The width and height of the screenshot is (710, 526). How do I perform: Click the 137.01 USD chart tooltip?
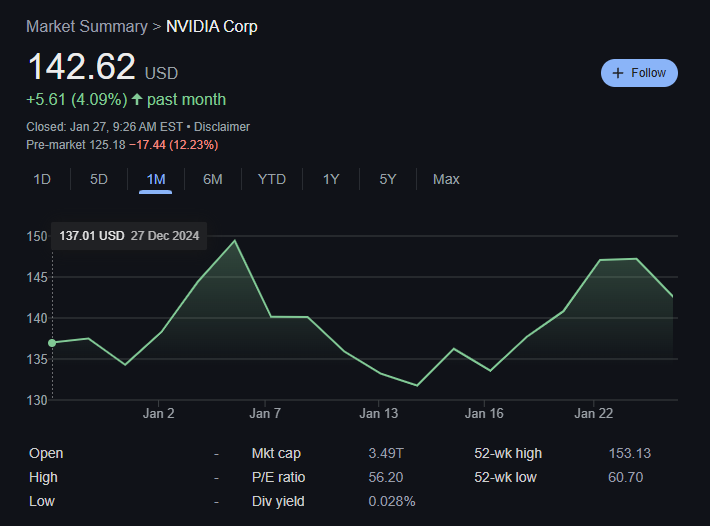[x=129, y=236]
